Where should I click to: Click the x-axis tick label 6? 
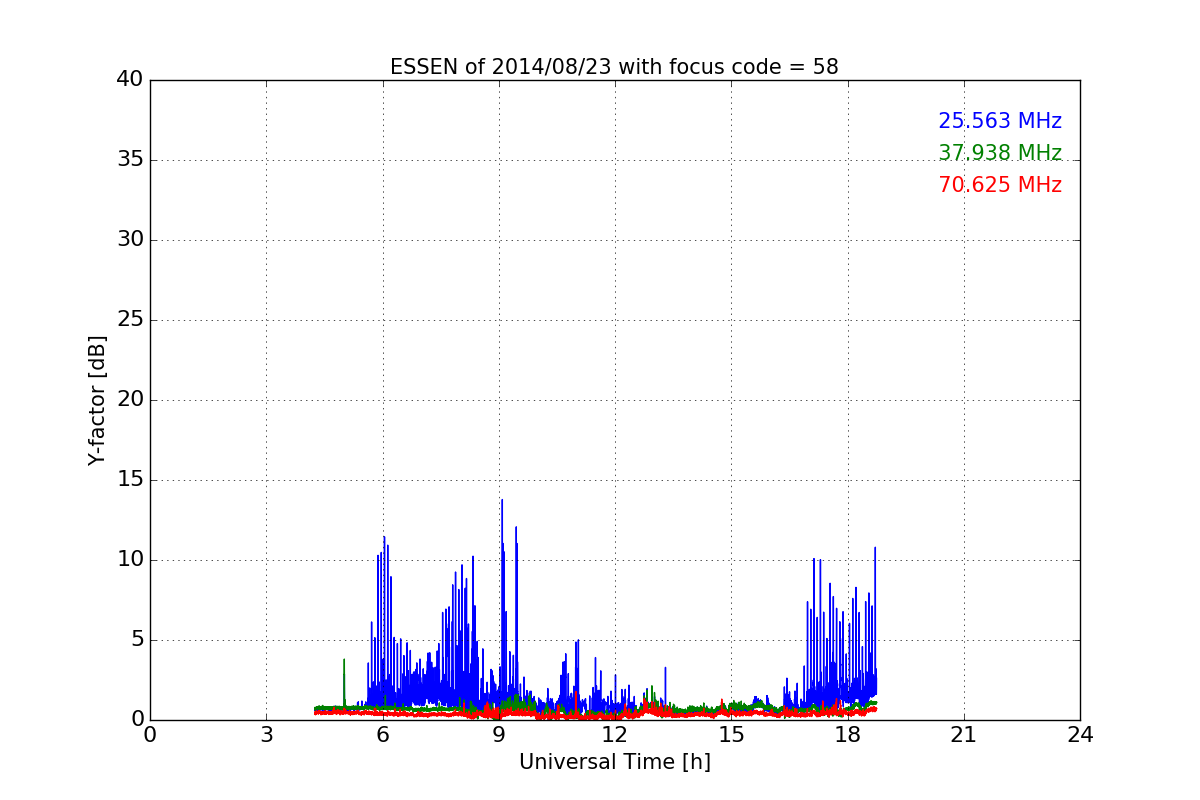pyautogui.click(x=382, y=734)
